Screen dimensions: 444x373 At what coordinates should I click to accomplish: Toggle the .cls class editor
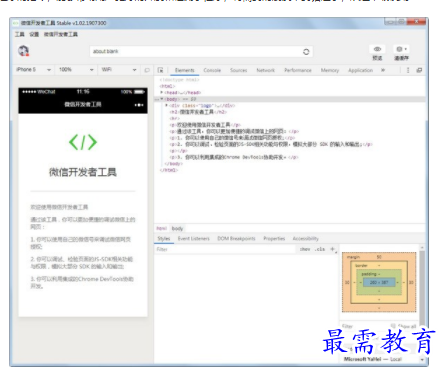click(x=320, y=249)
